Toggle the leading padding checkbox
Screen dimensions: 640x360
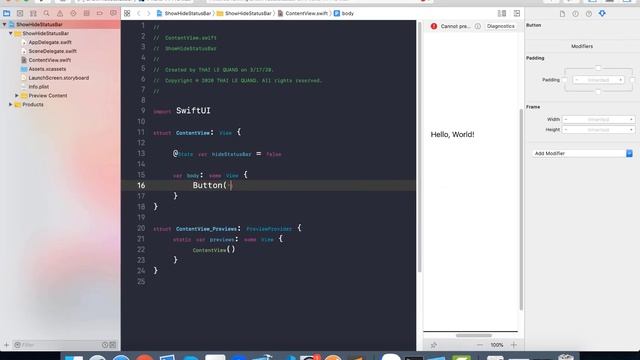click(565, 80)
